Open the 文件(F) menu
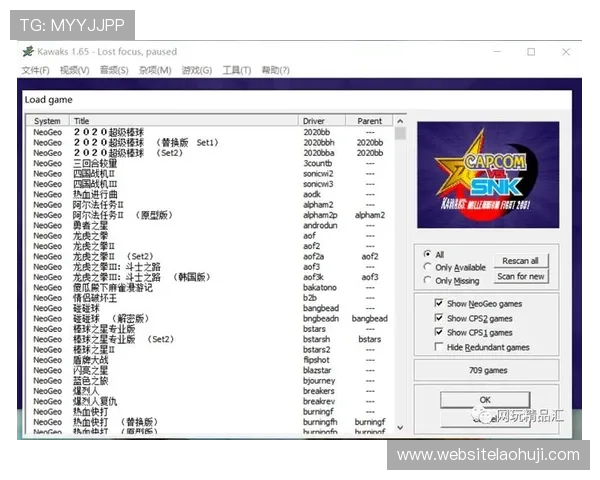Image resolution: width=600 pixels, height=480 pixels. click(36, 70)
